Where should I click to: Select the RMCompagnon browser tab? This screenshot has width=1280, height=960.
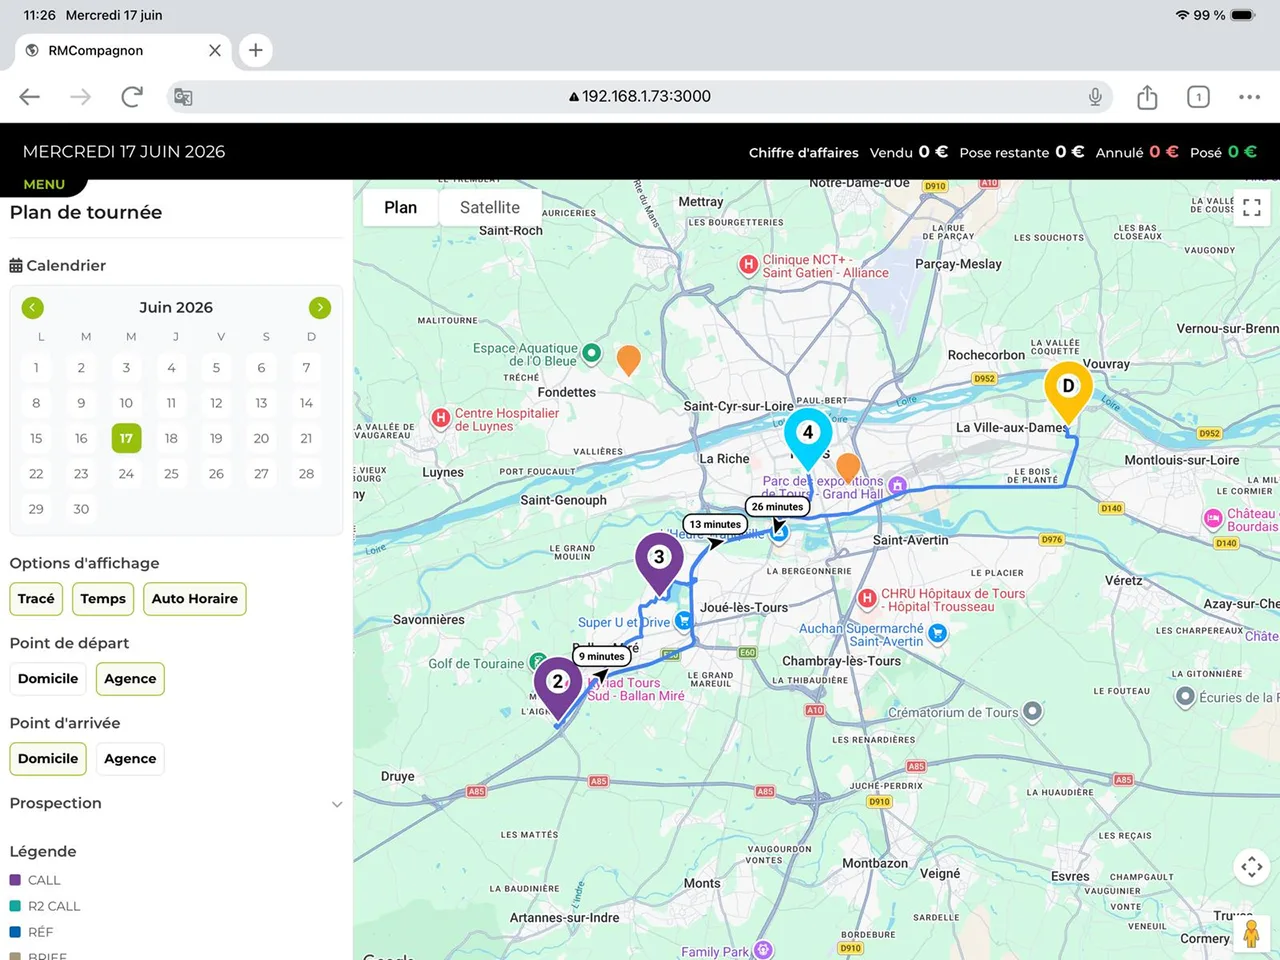(124, 50)
